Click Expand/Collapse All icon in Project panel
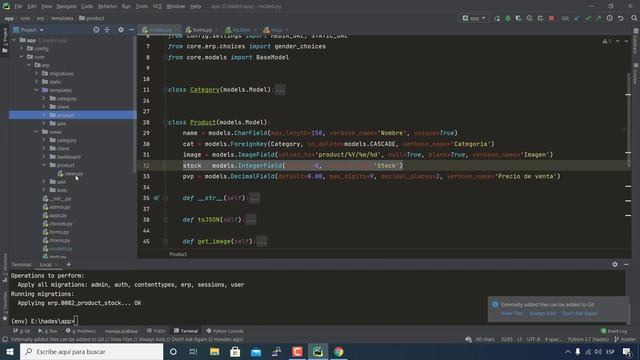The image size is (640, 360). pyautogui.click(x=107, y=30)
